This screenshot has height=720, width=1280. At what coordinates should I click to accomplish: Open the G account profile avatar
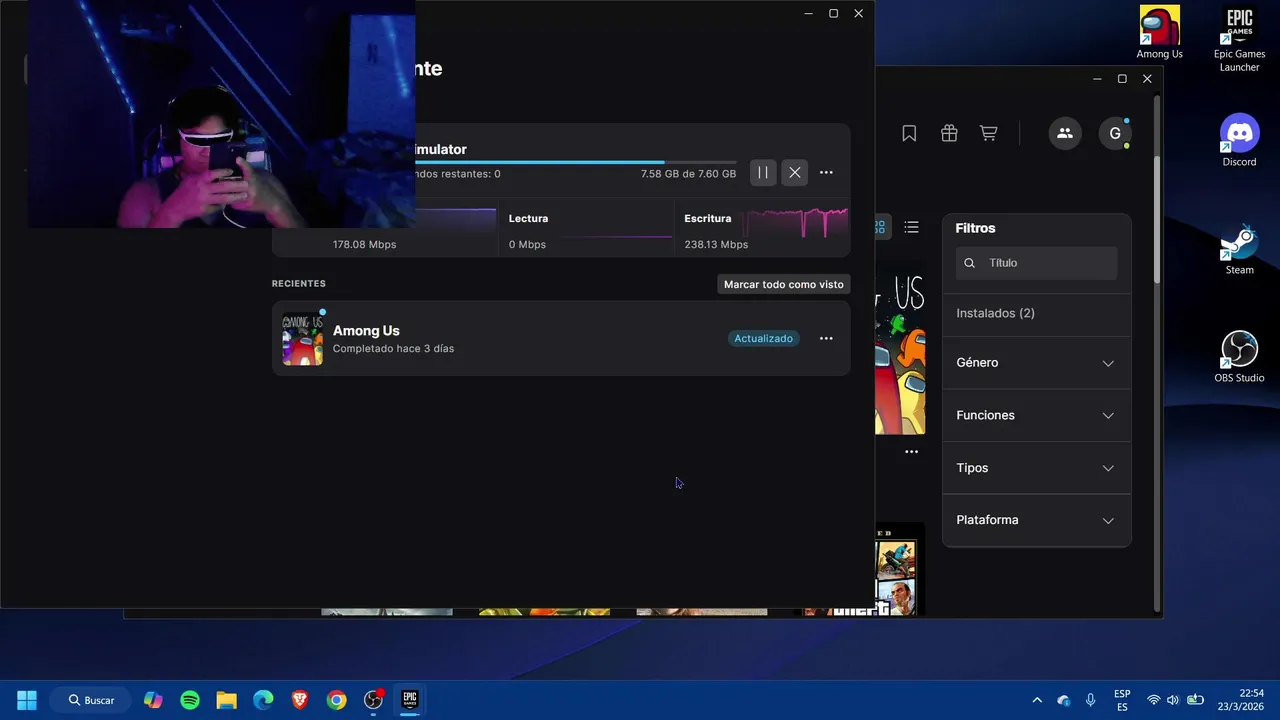pyautogui.click(x=1115, y=133)
